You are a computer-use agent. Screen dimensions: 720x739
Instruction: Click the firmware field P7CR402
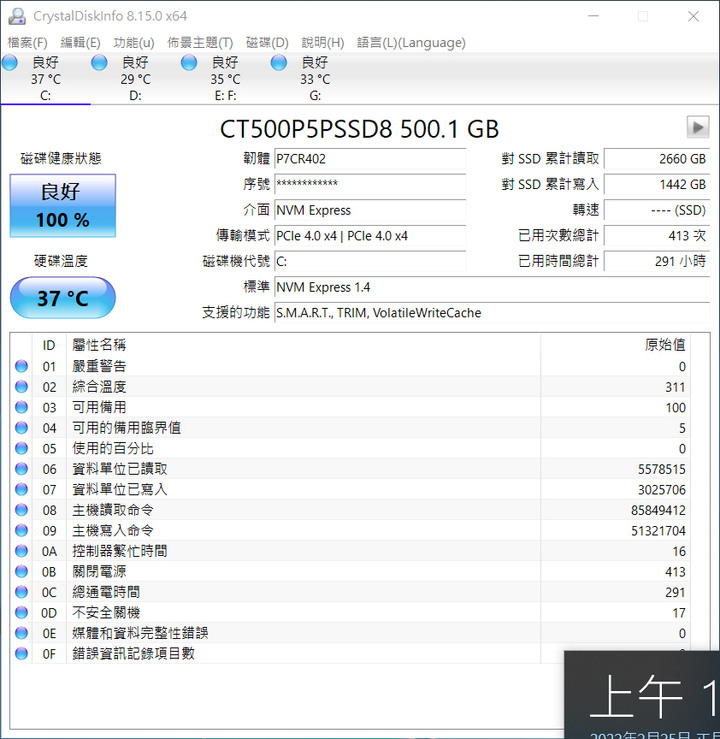[x=370, y=159]
